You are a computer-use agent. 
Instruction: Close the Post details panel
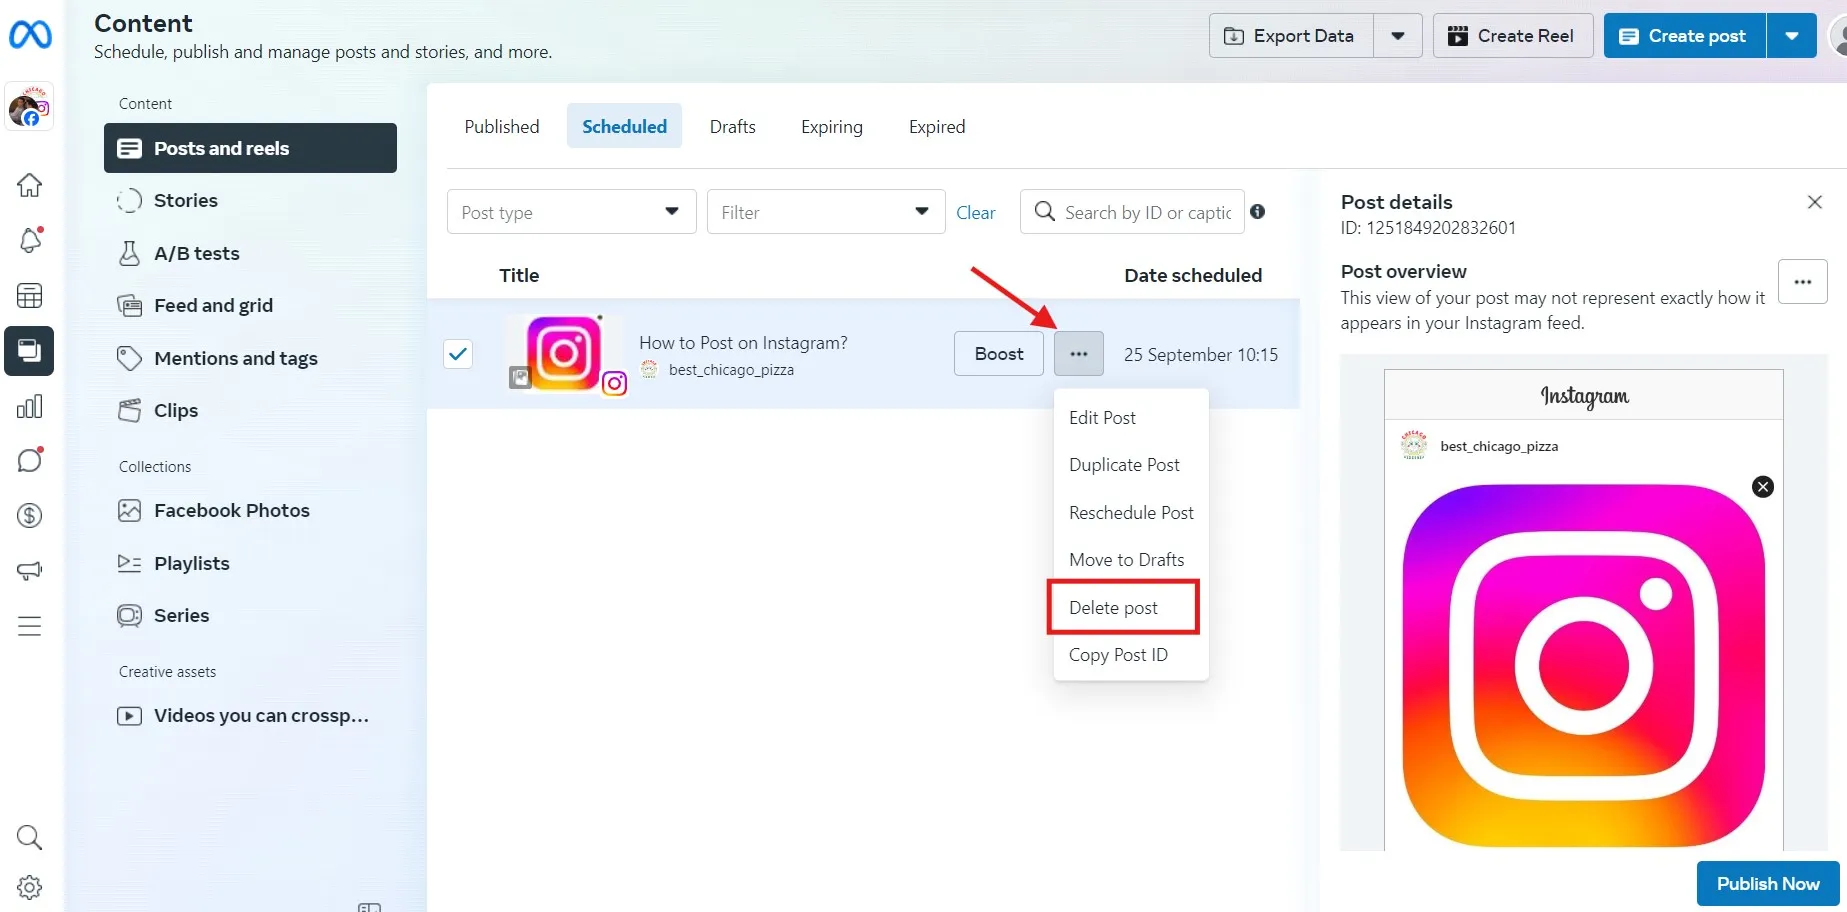pyautogui.click(x=1815, y=202)
